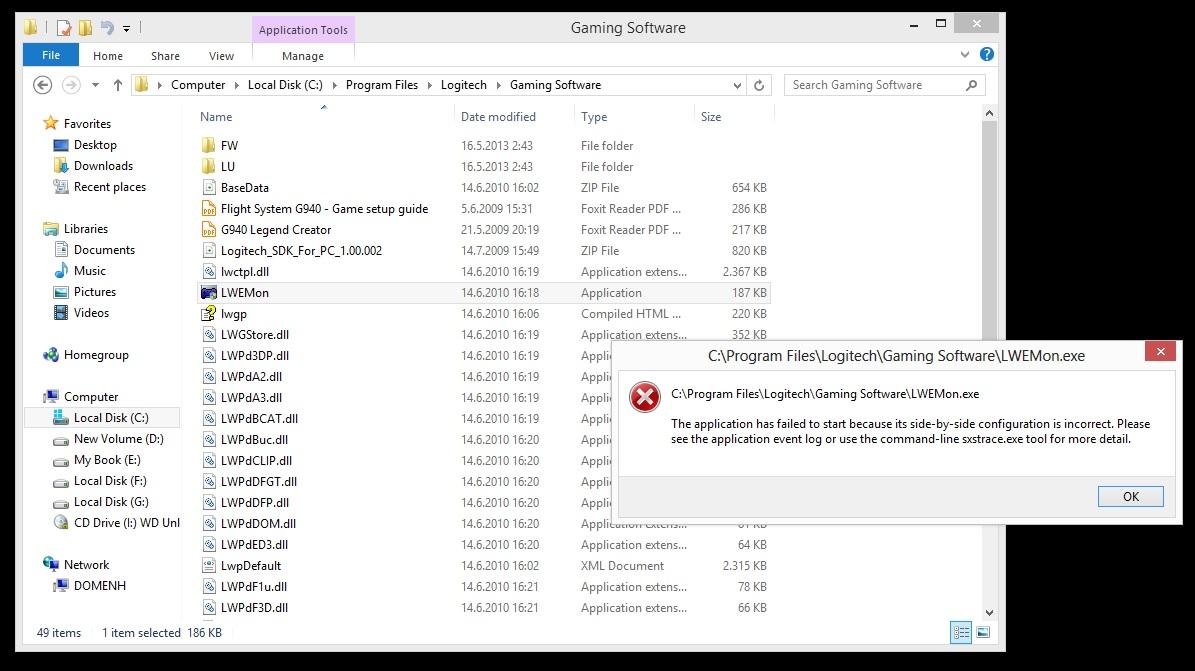Screen dimensions: 1195x671
Task: Click the file list scroll down arrow
Action: [x=989, y=612]
